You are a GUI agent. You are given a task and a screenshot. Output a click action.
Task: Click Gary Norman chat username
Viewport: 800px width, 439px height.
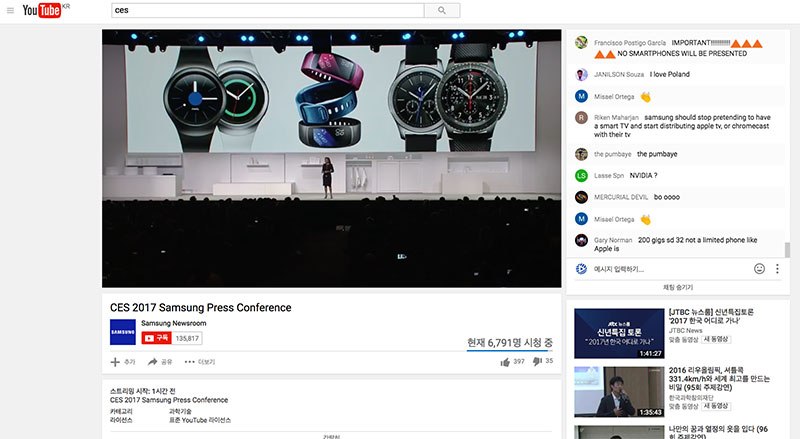[613, 240]
